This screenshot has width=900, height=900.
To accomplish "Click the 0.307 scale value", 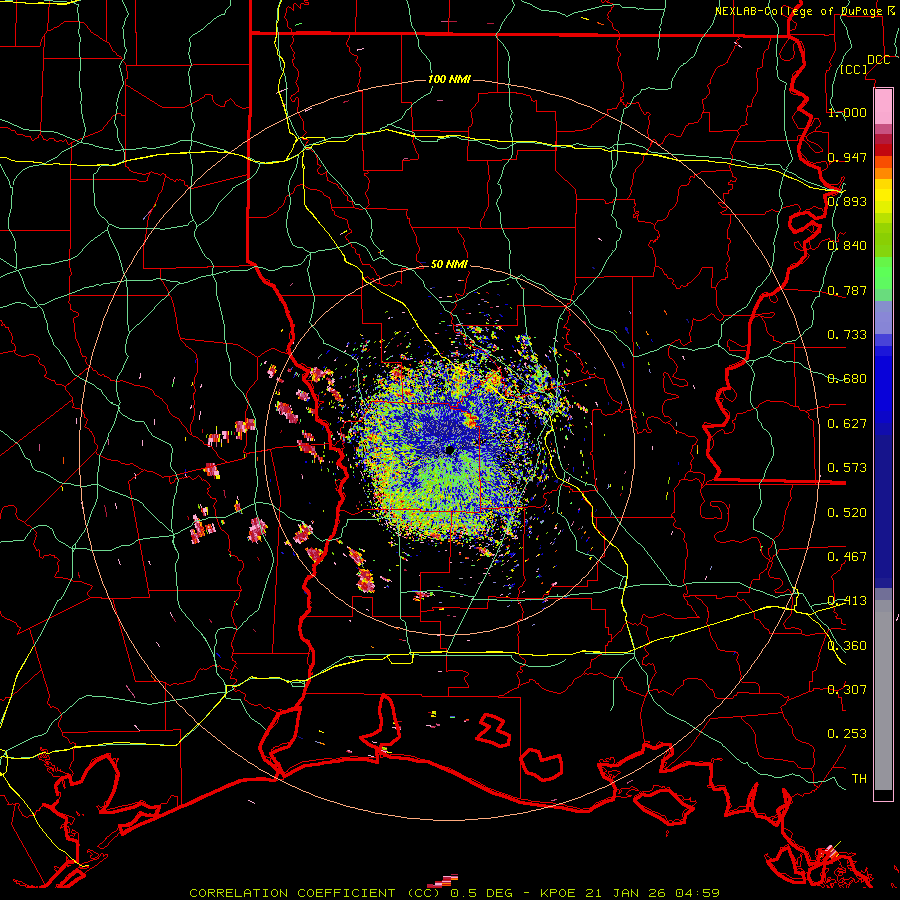I will click(x=847, y=690).
